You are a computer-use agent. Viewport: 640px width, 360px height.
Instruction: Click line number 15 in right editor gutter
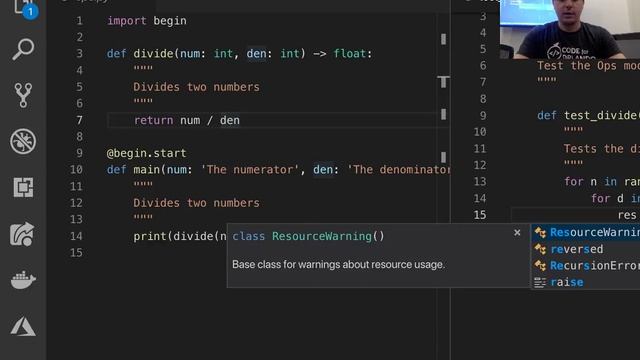point(480,215)
